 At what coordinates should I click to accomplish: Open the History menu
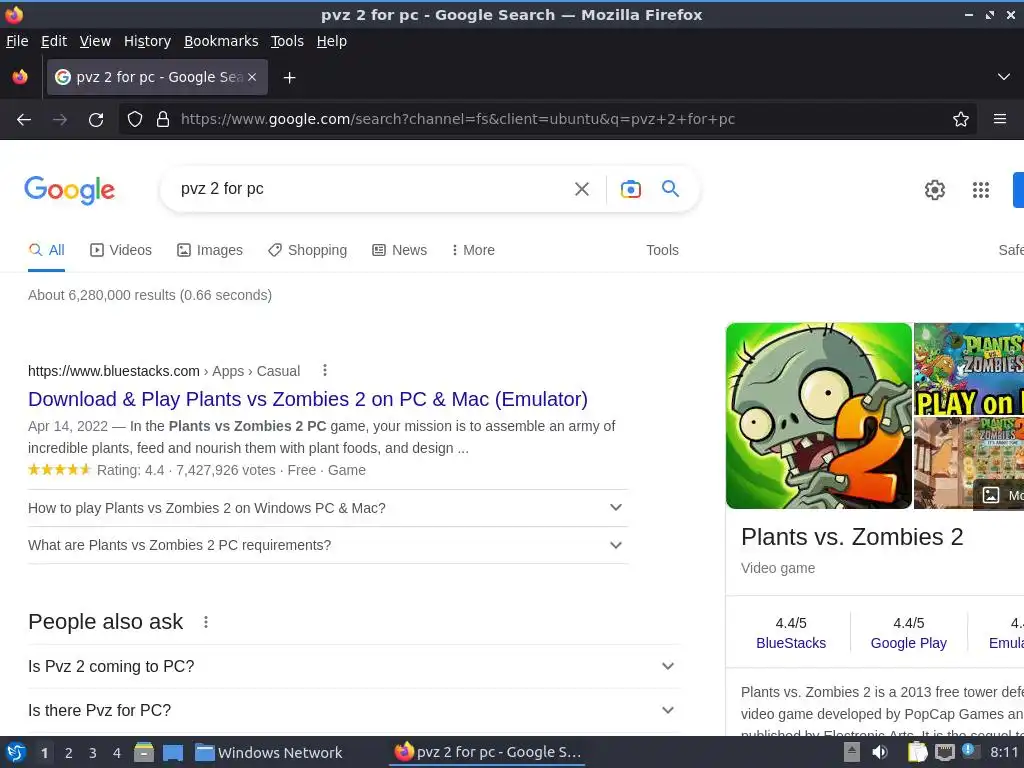coord(148,41)
